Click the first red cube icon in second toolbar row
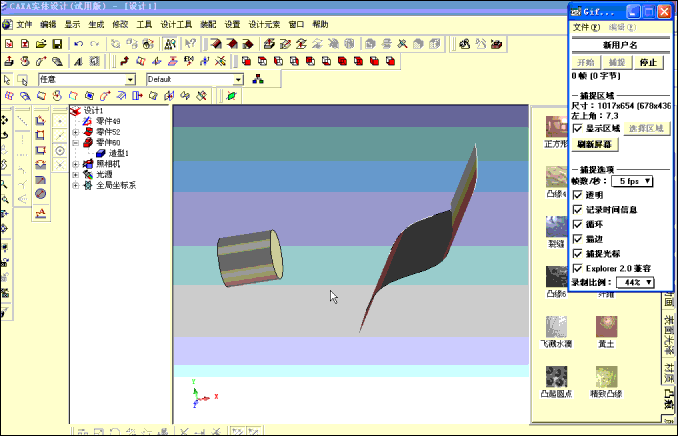Image resolution: width=678 pixels, height=436 pixels. click(x=246, y=61)
